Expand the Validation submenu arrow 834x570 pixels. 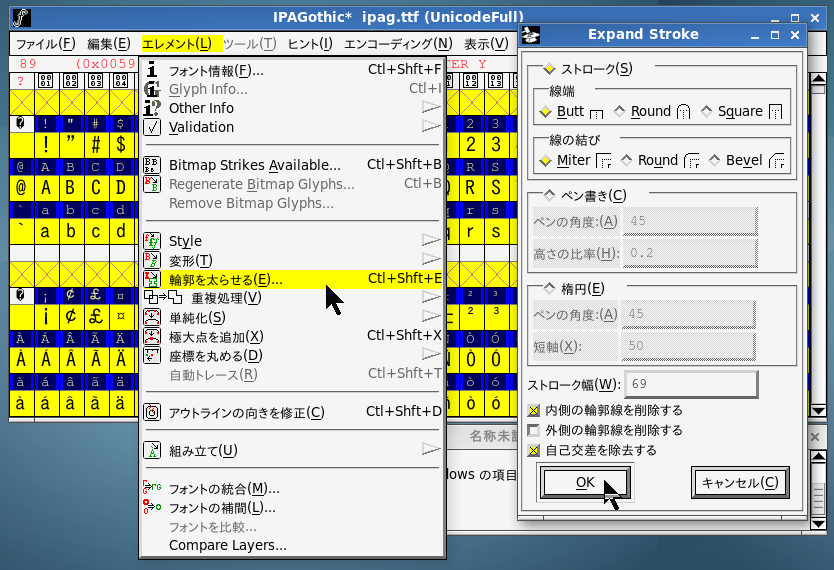(x=431, y=126)
